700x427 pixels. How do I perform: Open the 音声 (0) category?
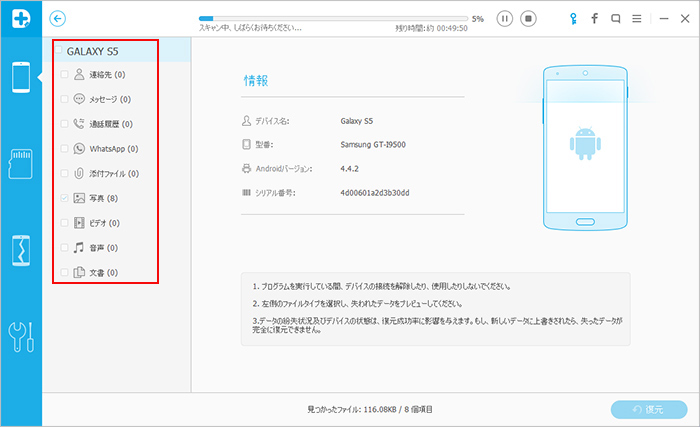tap(104, 248)
